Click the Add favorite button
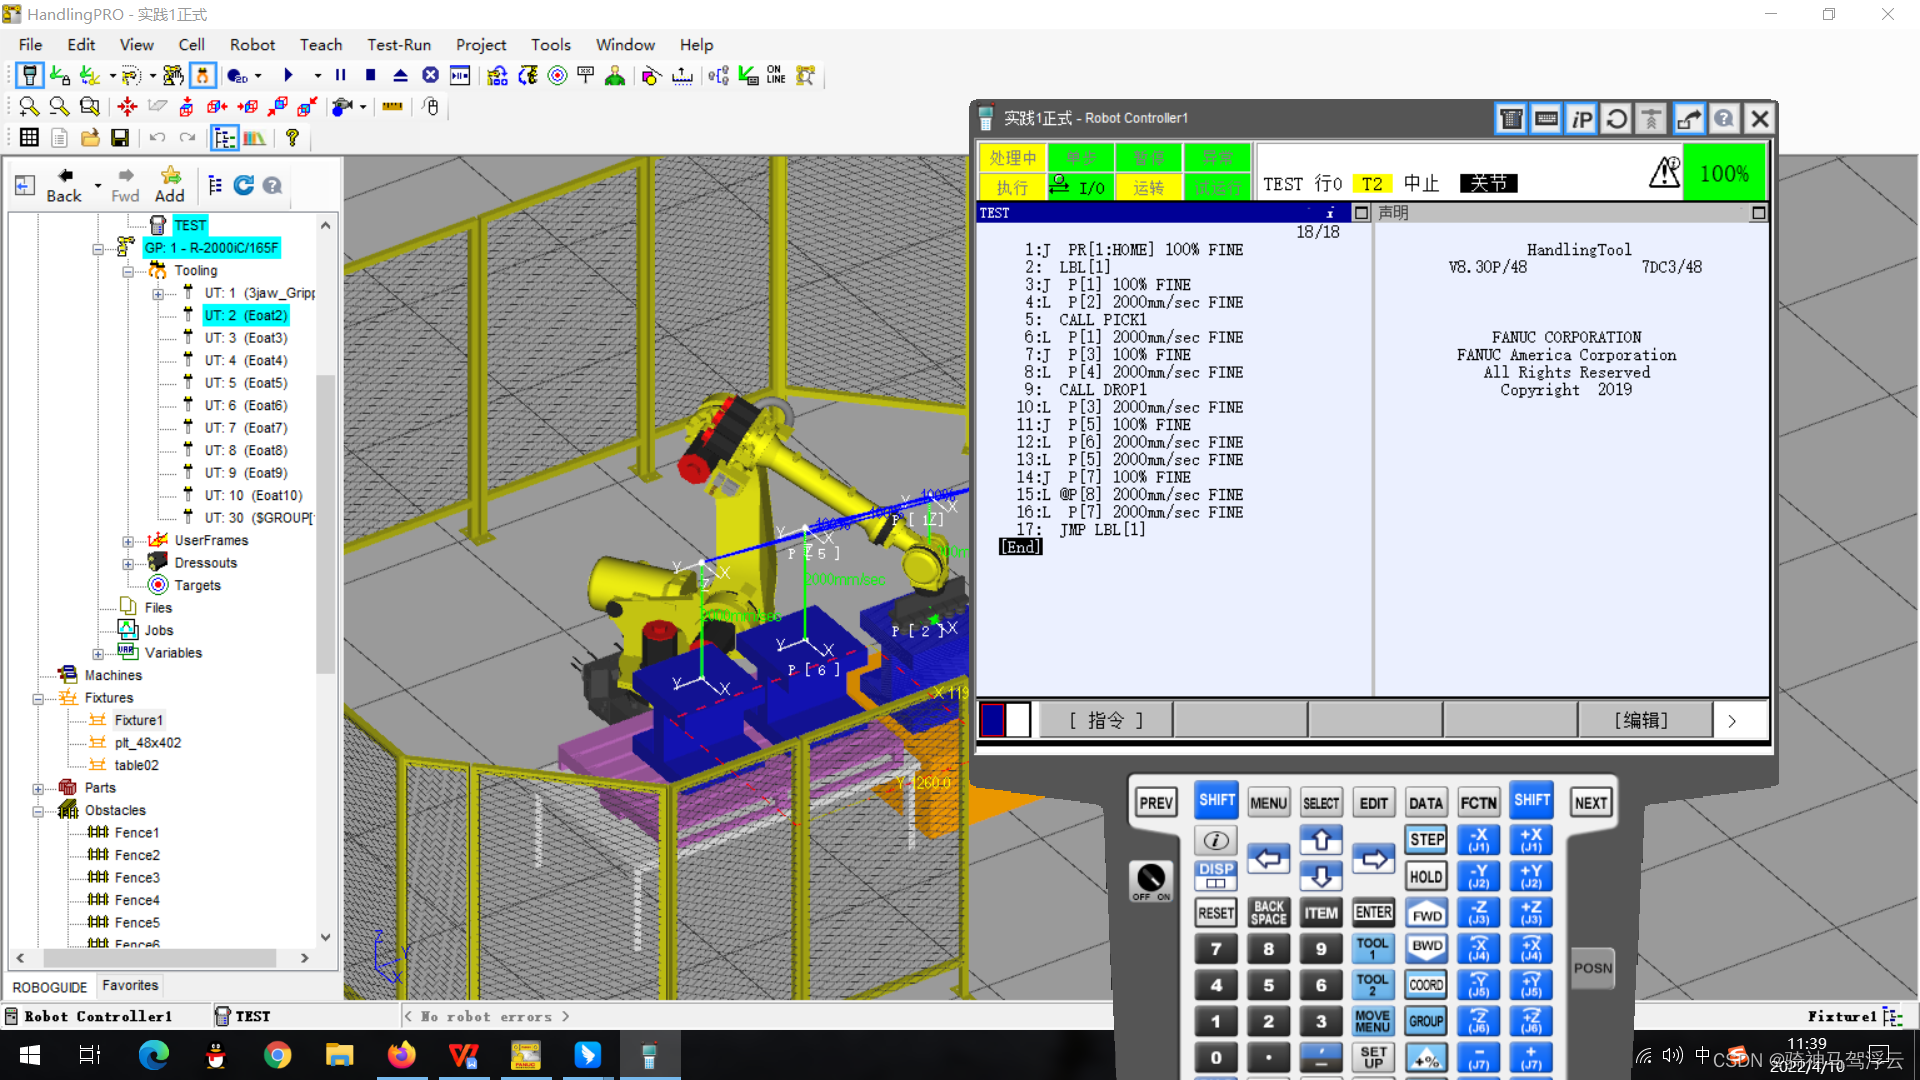 (x=169, y=185)
